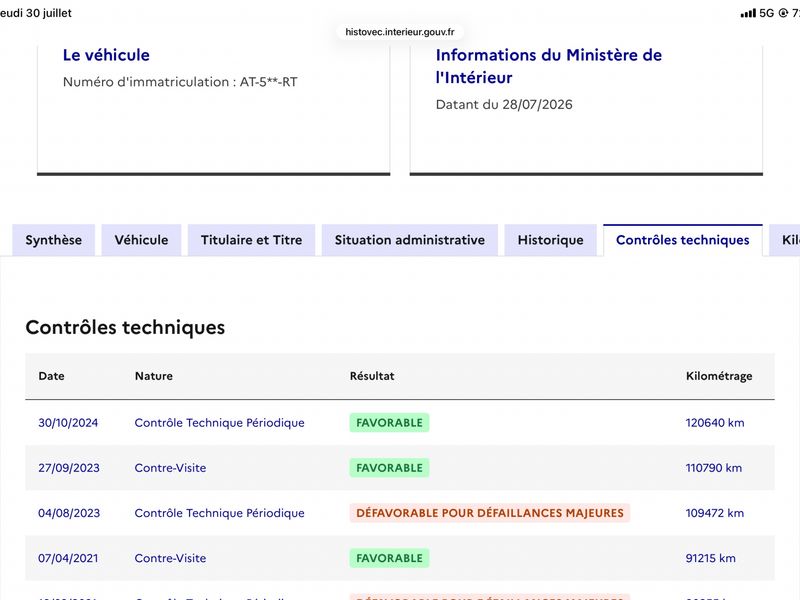Click 'Datant du 28/07/2026' text
This screenshot has width=800, height=600.
(x=504, y=105)
